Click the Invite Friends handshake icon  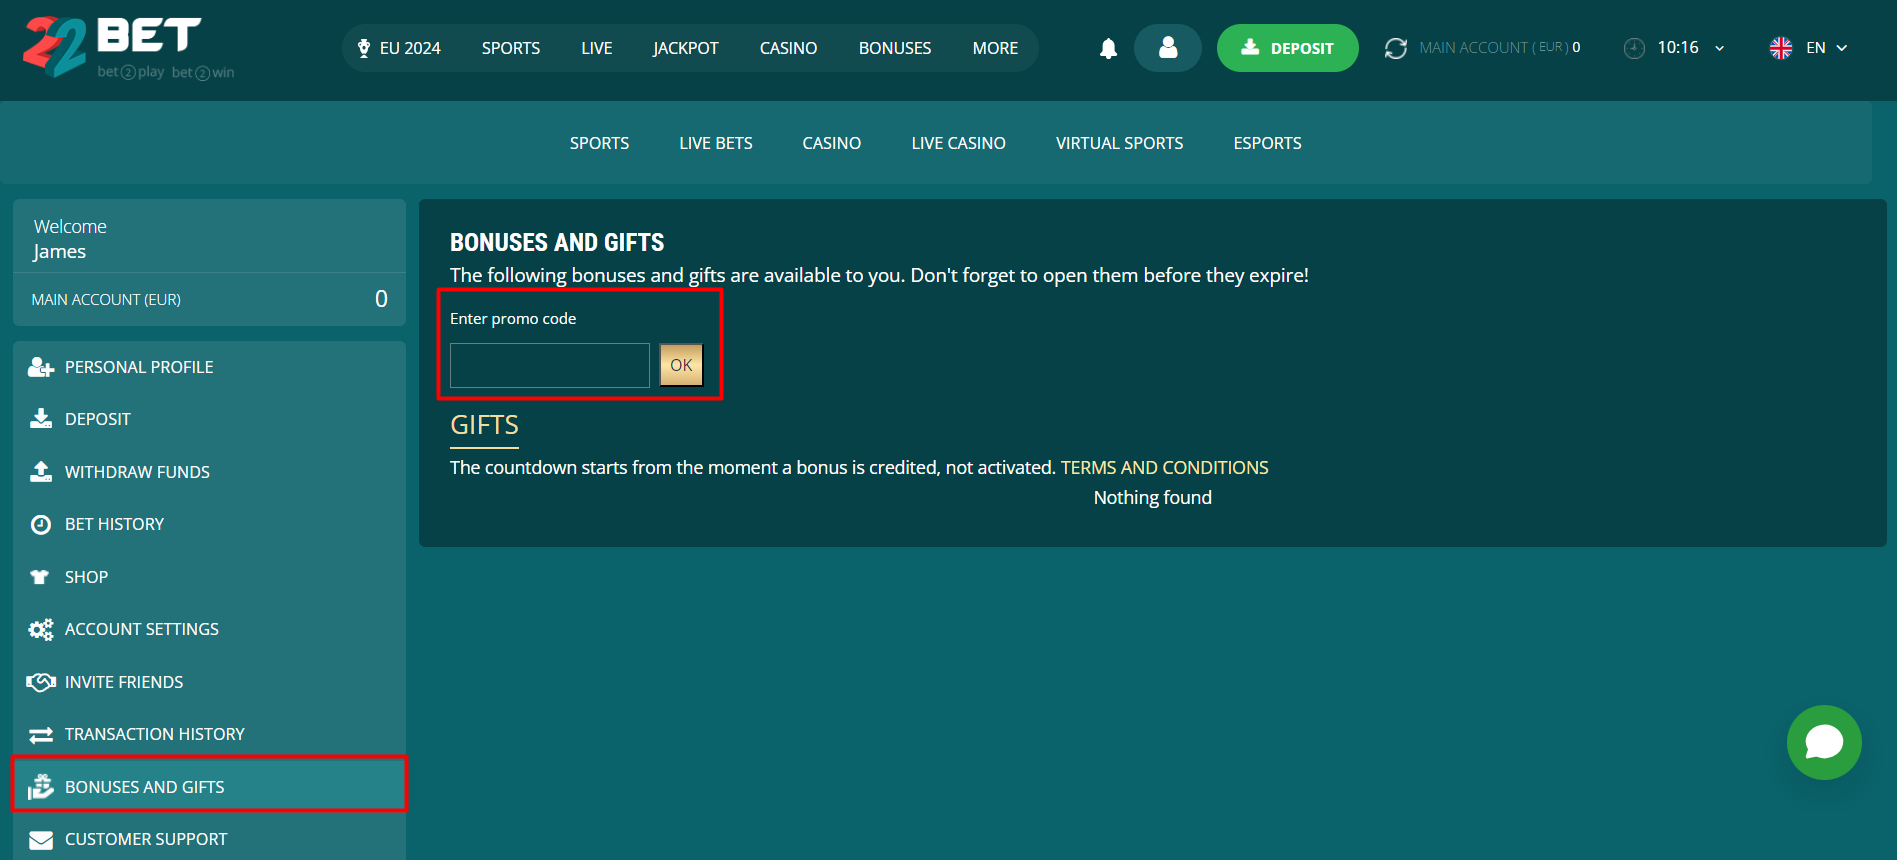coord(41,682)
